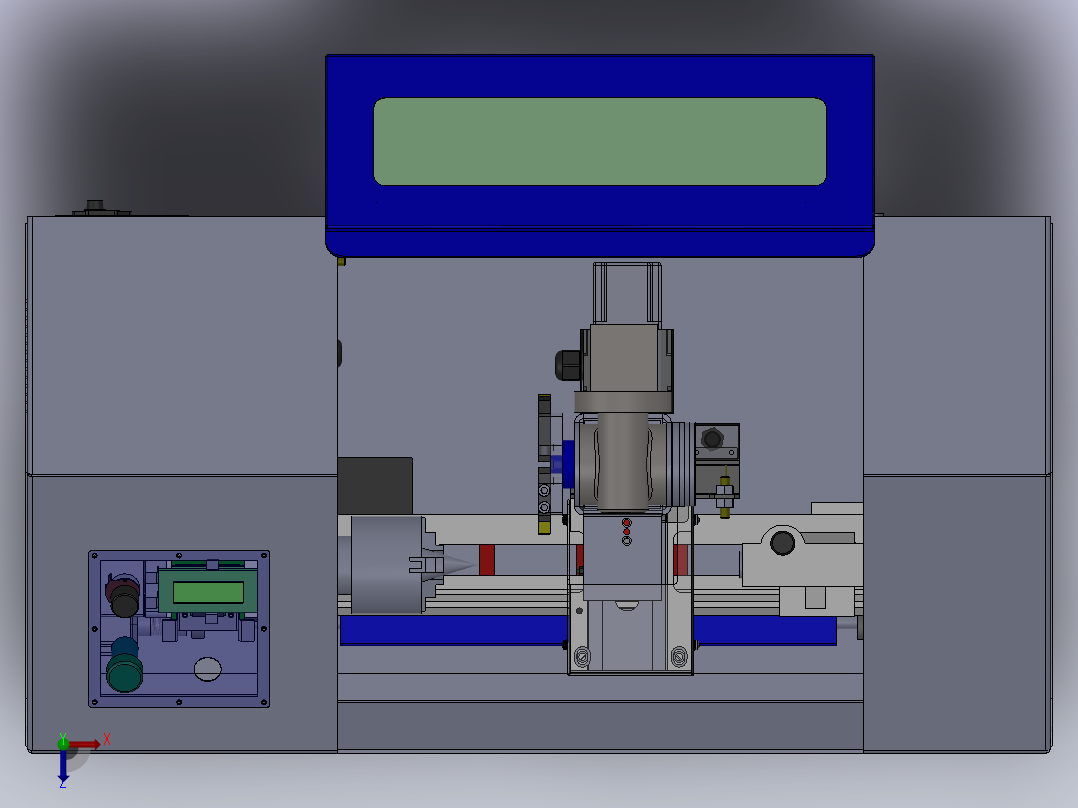Screen dimensions: 1078x808
Task: Select the red X axis arrow of triad
Action: [x=87, y=743]
